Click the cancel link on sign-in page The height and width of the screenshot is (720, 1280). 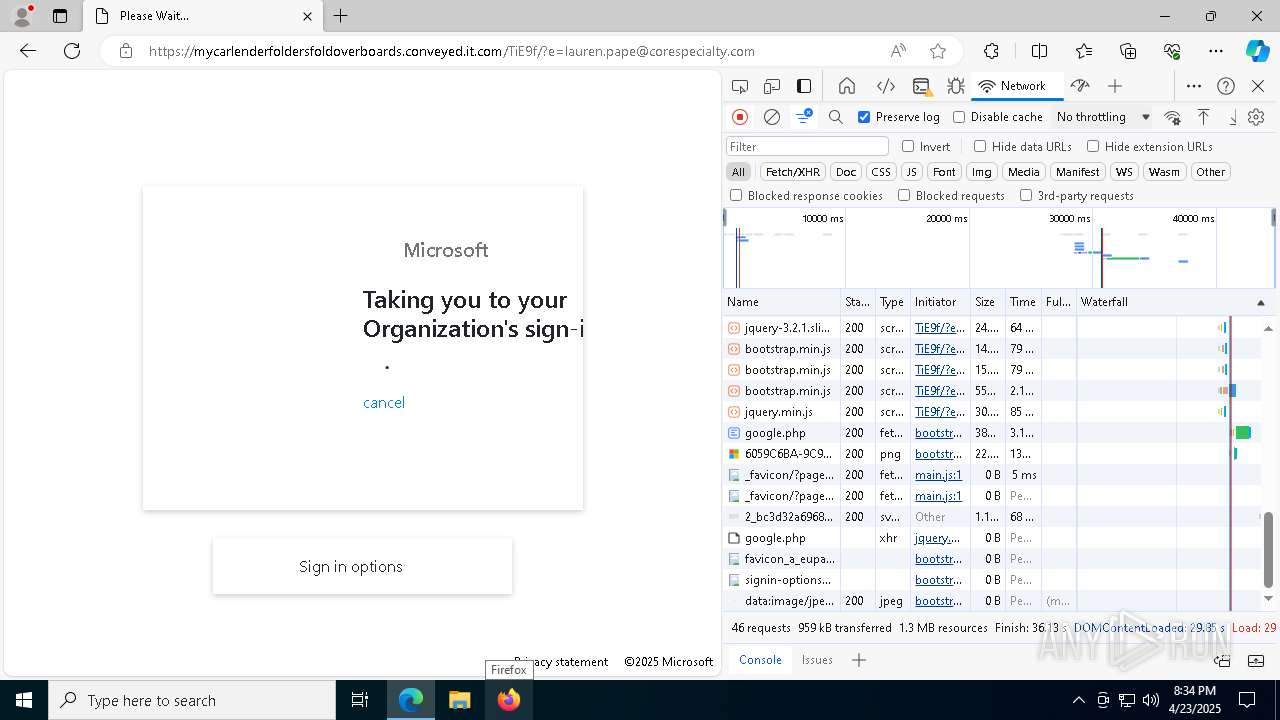click(x=384, y=402)
